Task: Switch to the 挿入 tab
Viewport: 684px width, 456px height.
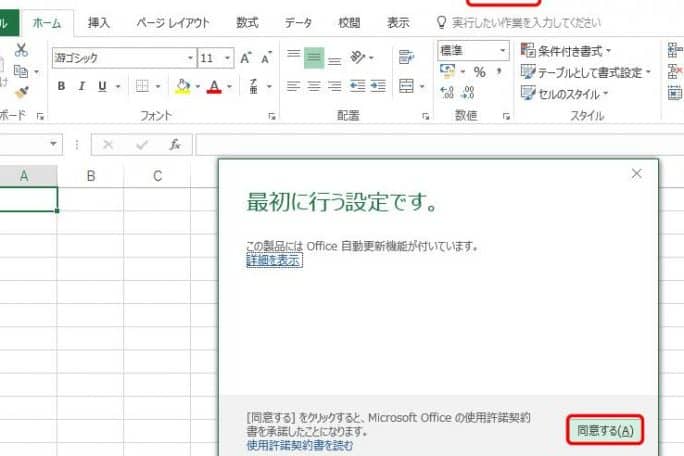Action: (x=99, y=21)
